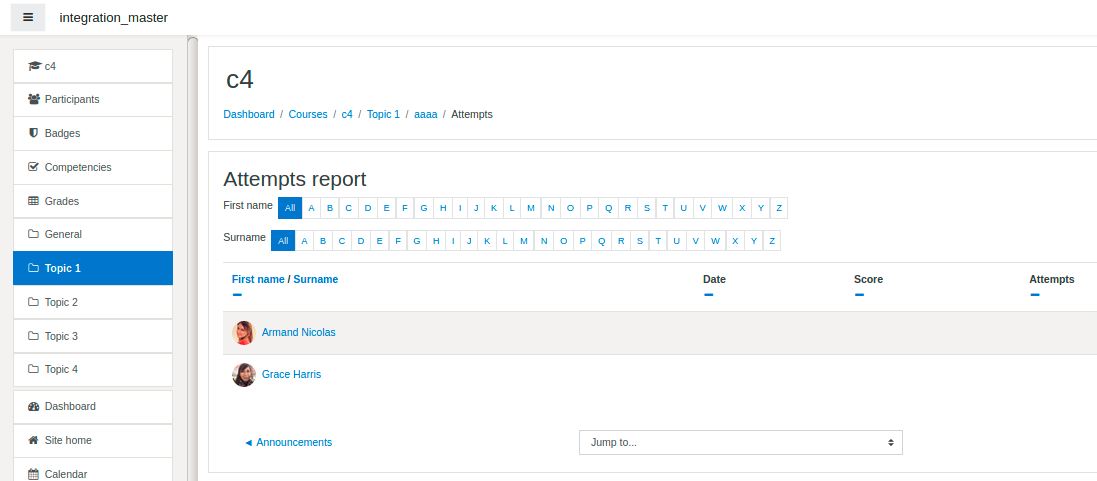Viewport: 1097px width, 481px height.
Task: Select All in Surname filter
Action: click(x=283, y=240)
